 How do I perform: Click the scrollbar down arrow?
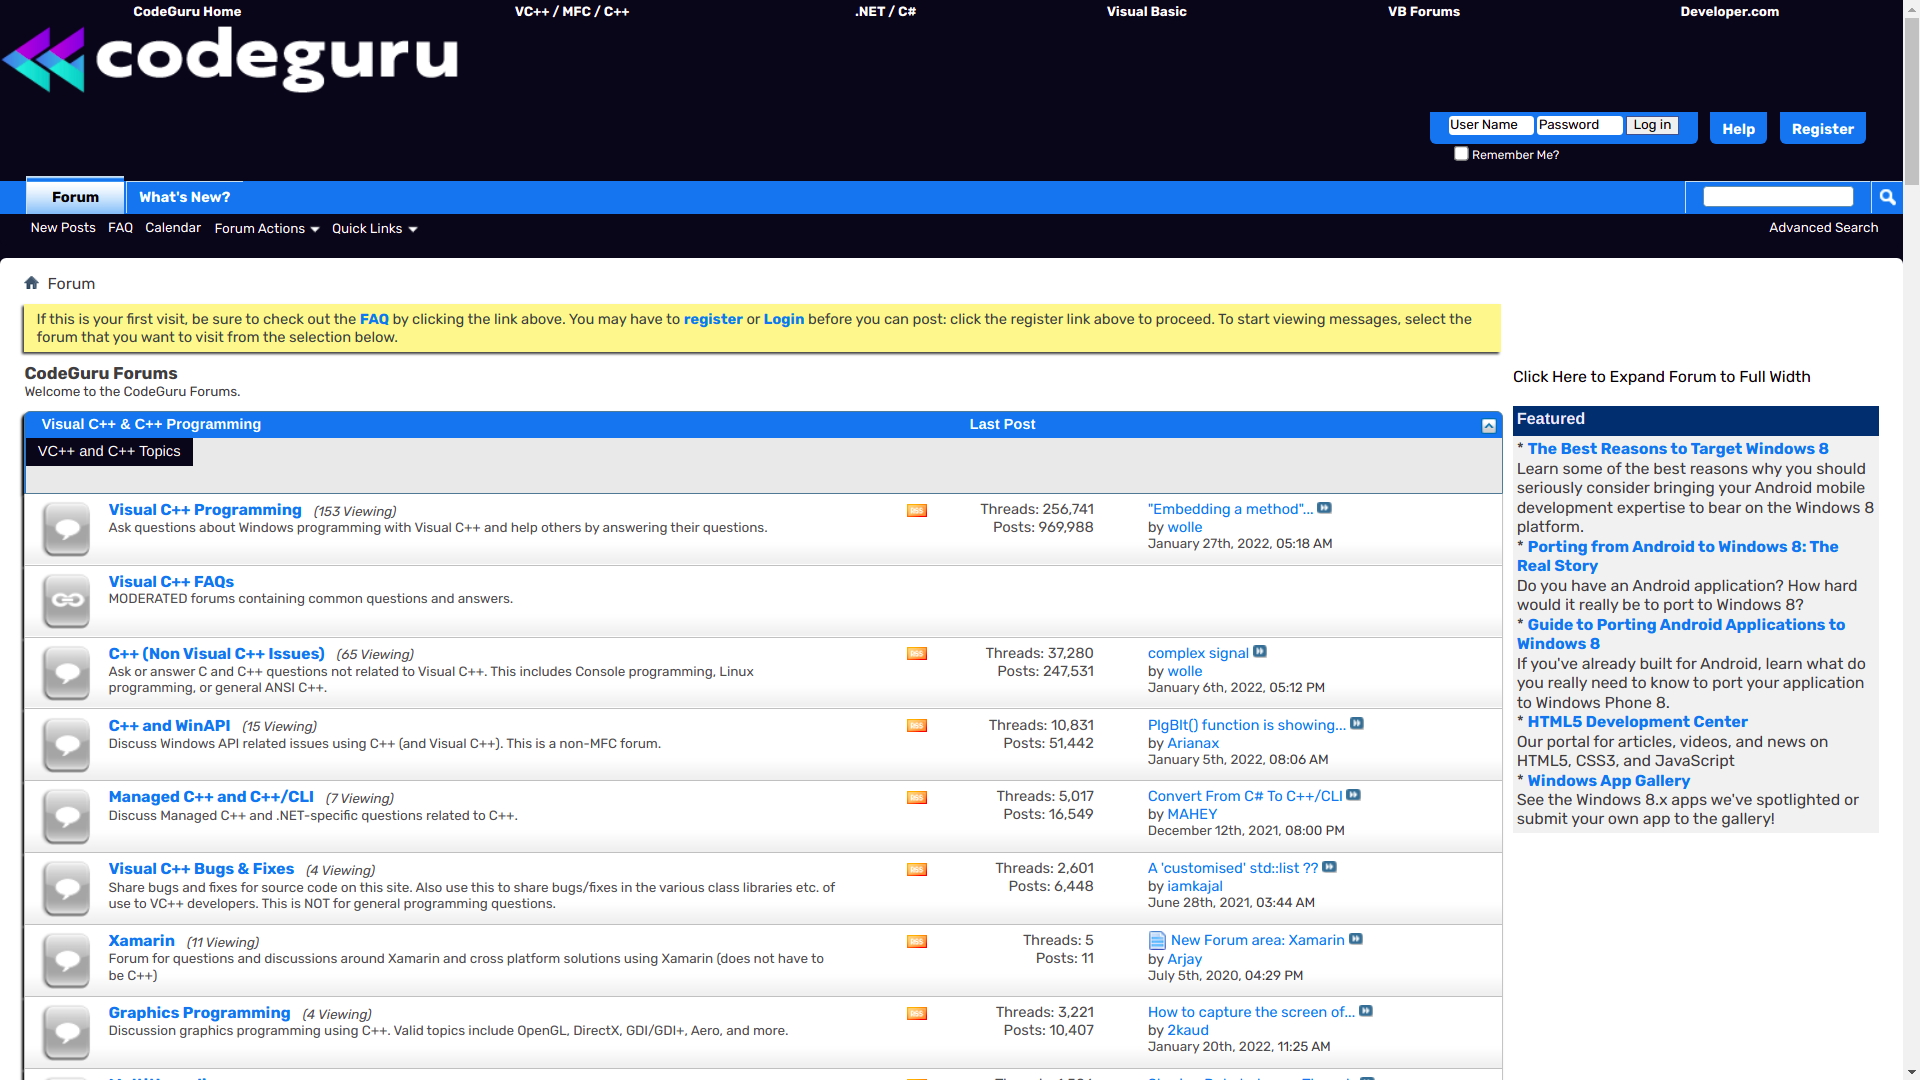[1911, 1072]
